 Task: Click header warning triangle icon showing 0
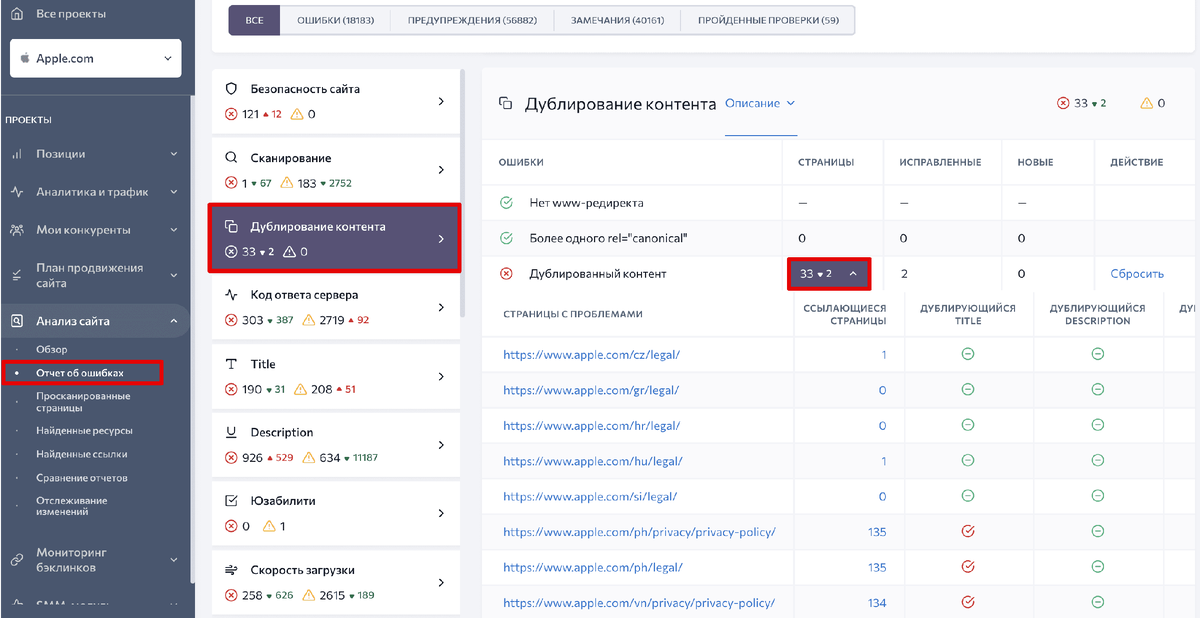coord(1146,103)
